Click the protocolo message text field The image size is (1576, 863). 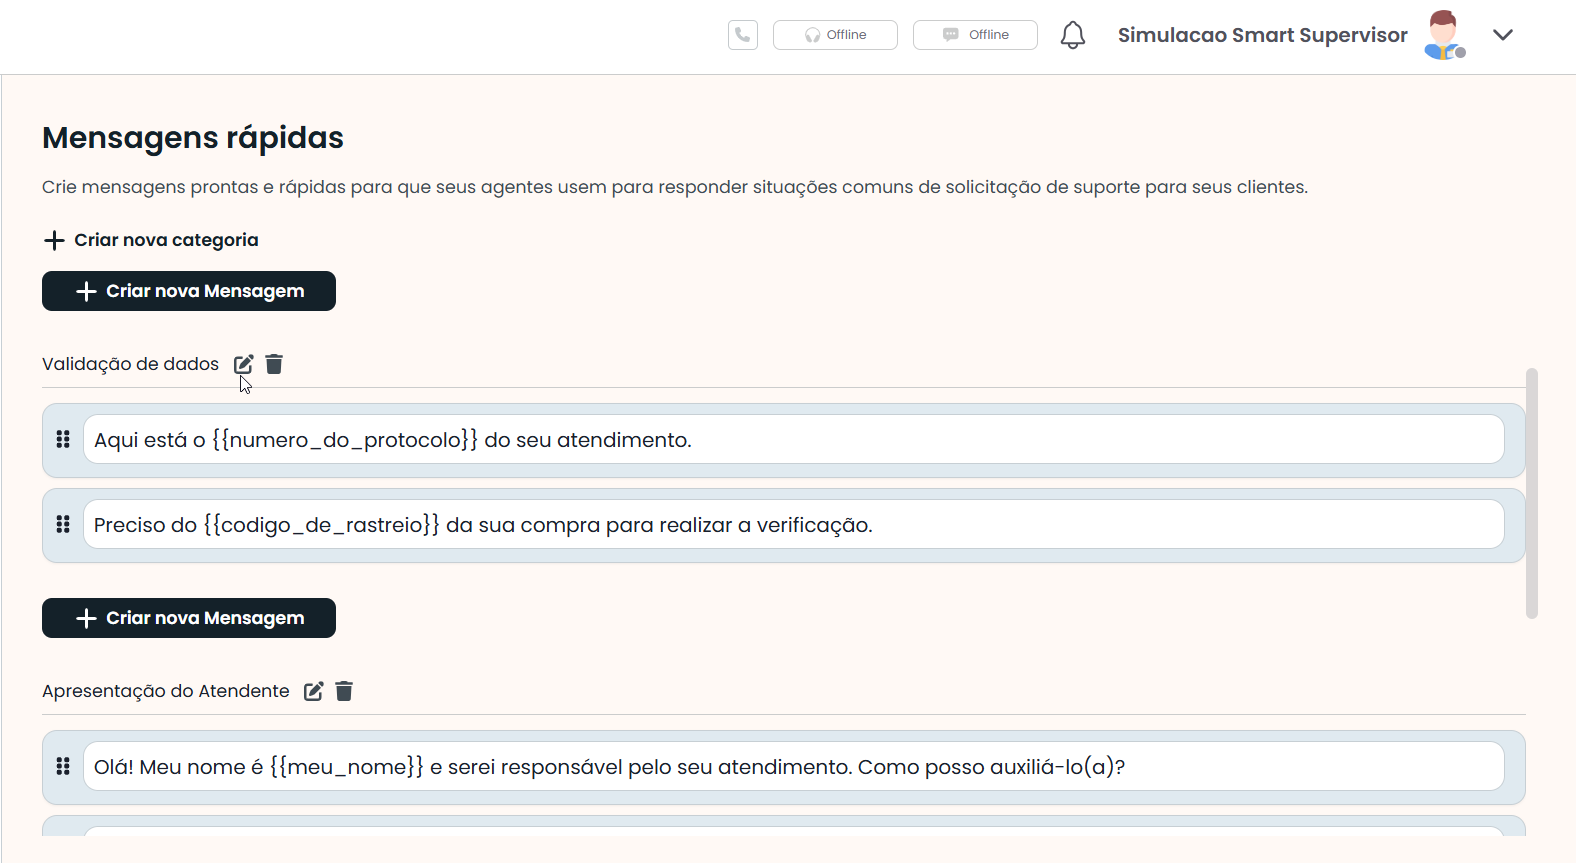(793, 440)
